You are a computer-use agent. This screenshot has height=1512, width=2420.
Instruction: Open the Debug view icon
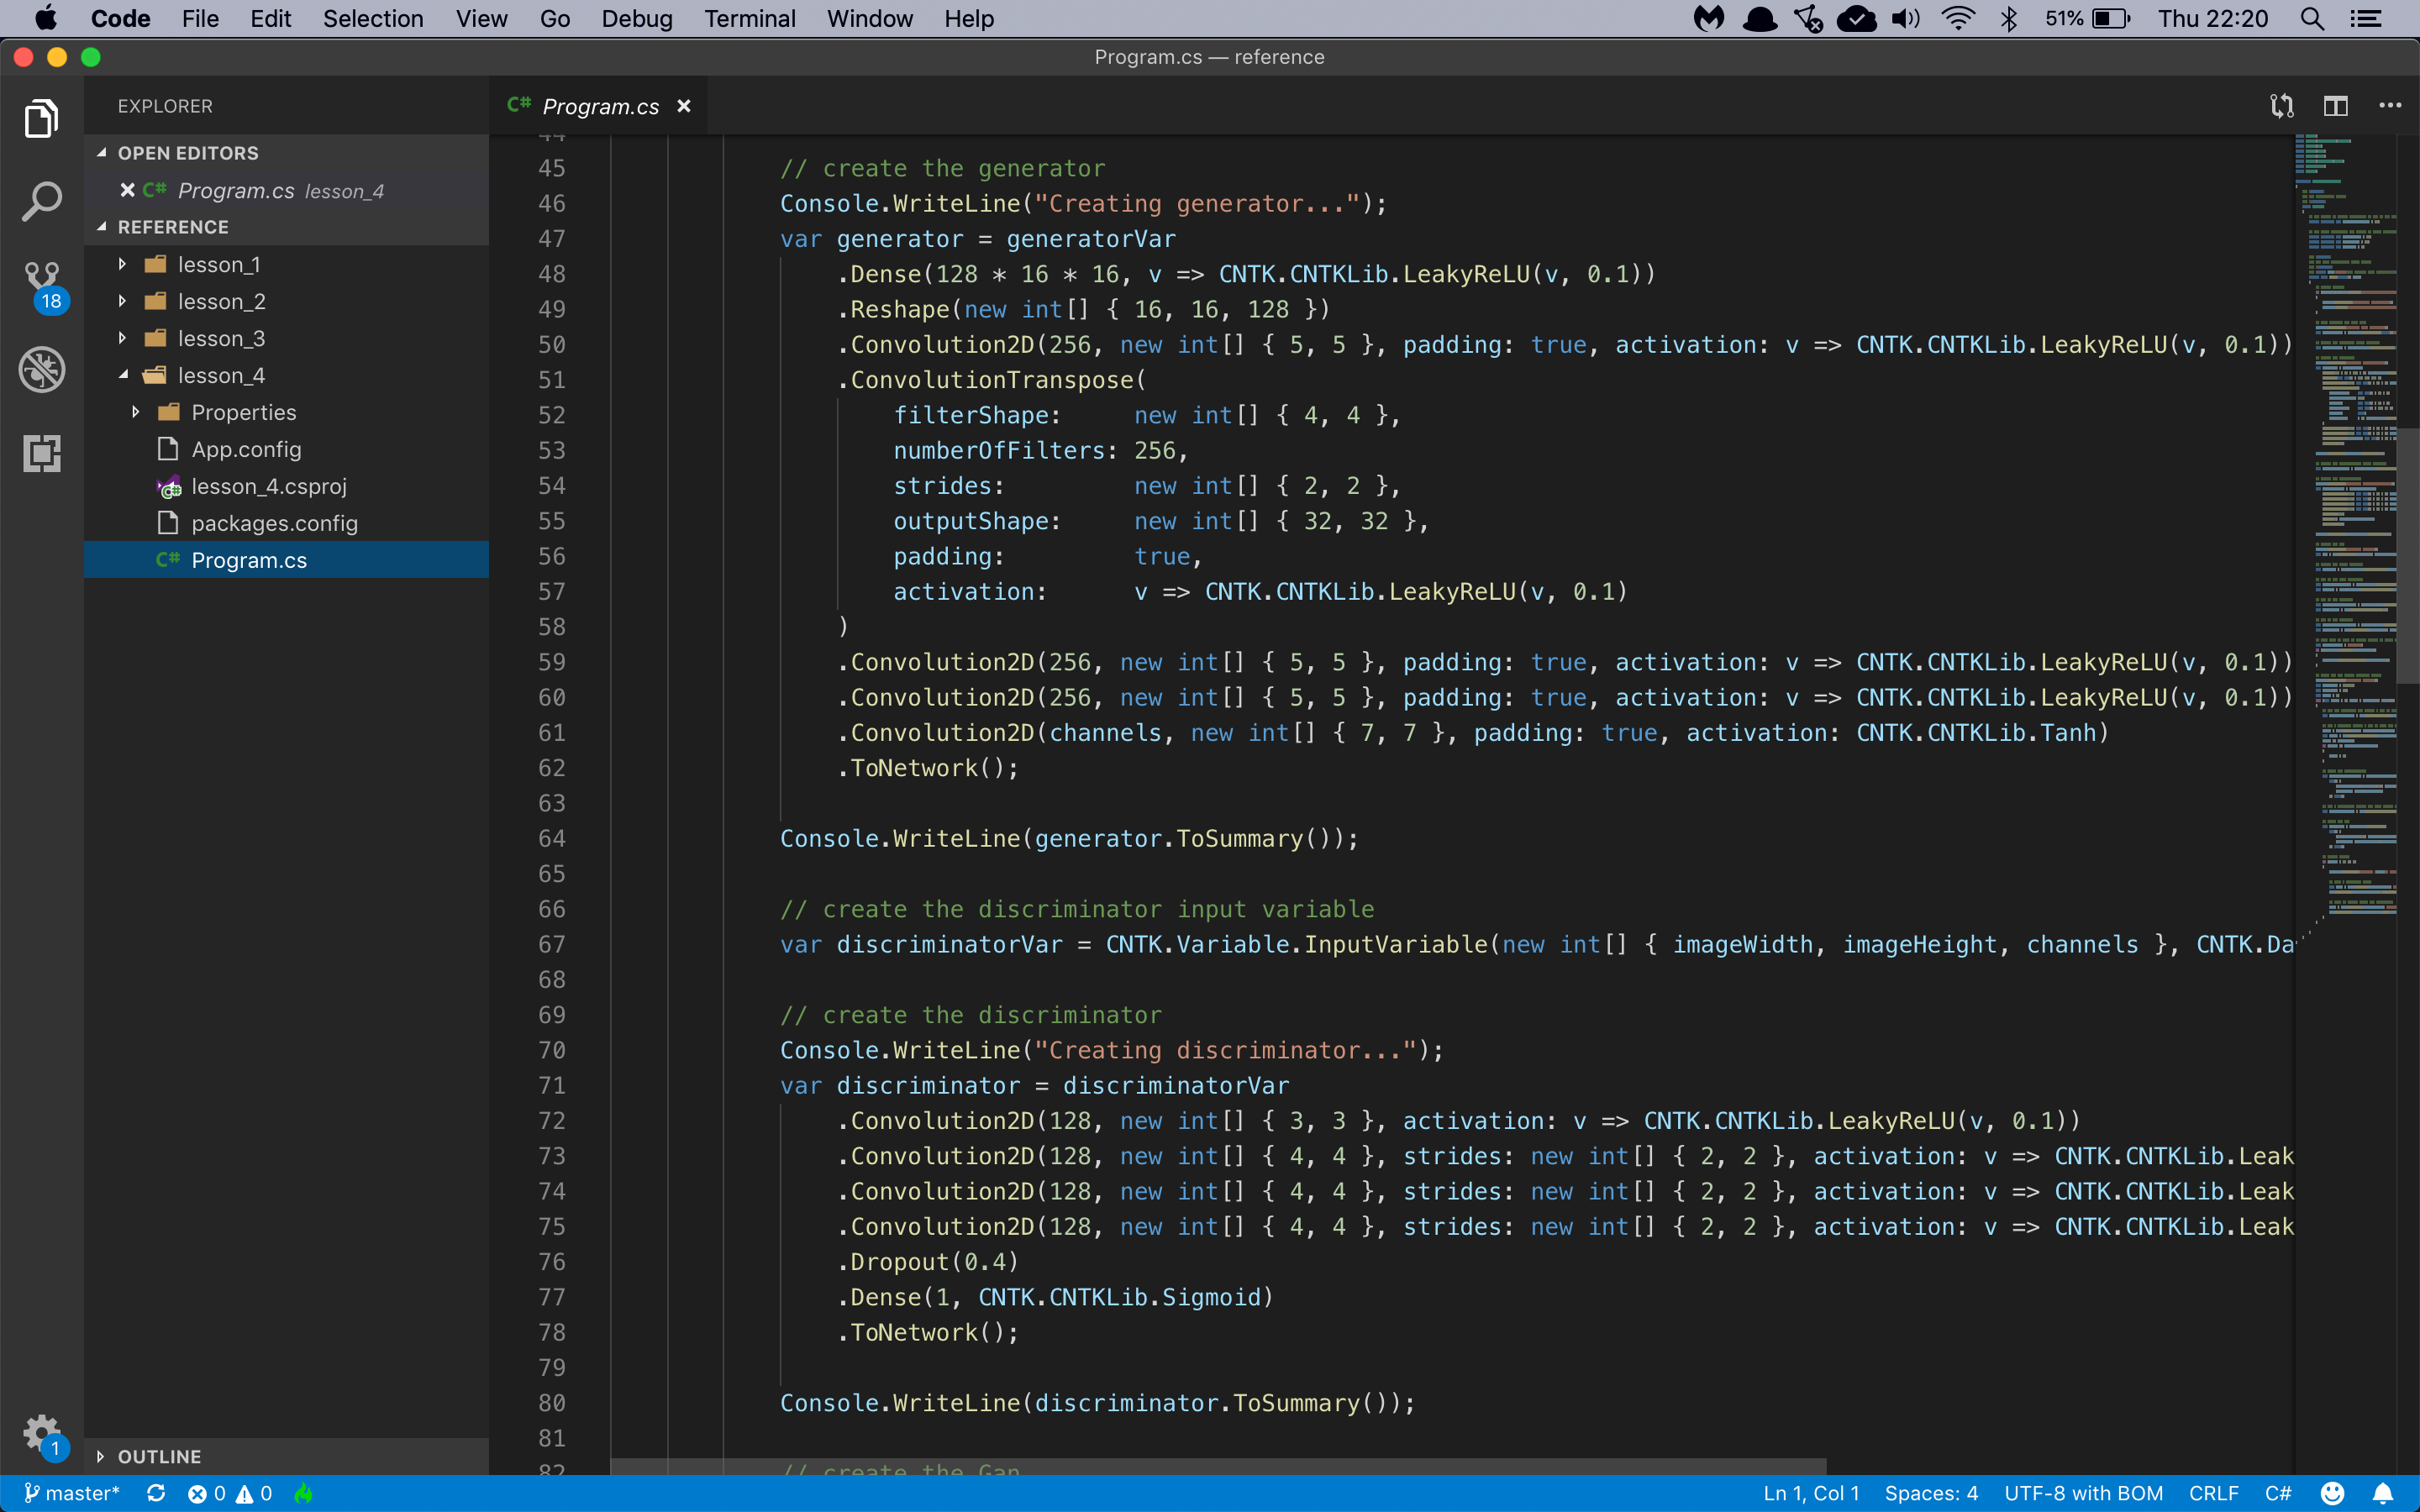click(x=41, y=370)
